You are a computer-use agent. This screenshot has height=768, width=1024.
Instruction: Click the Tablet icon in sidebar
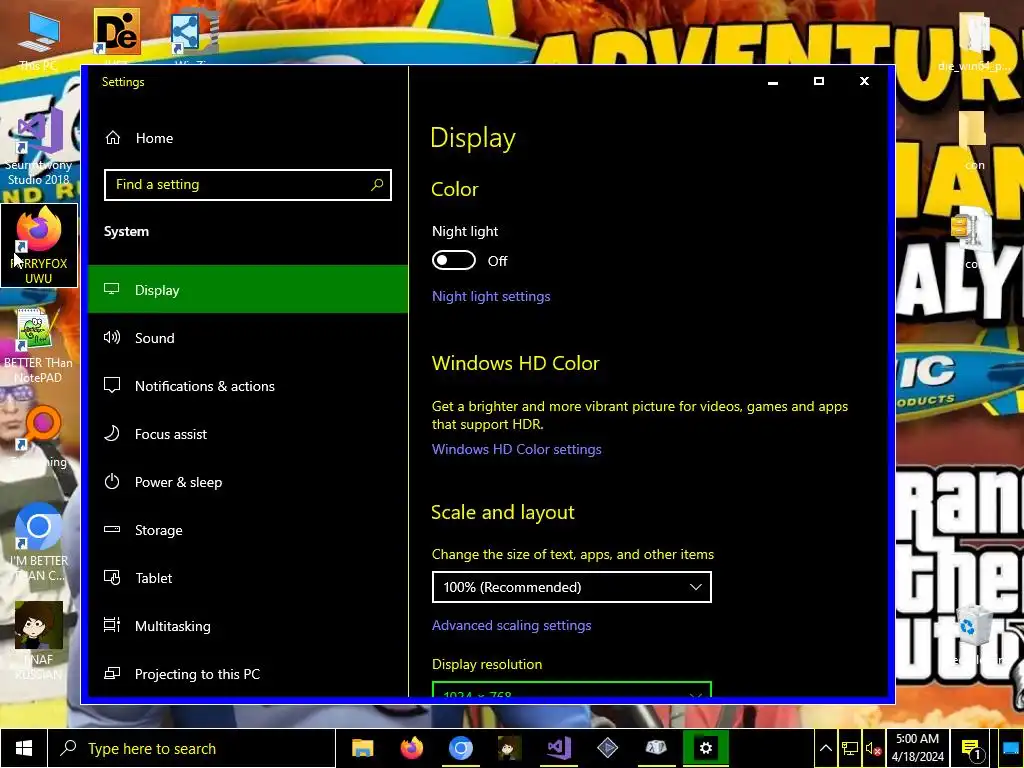click(112, 577)
